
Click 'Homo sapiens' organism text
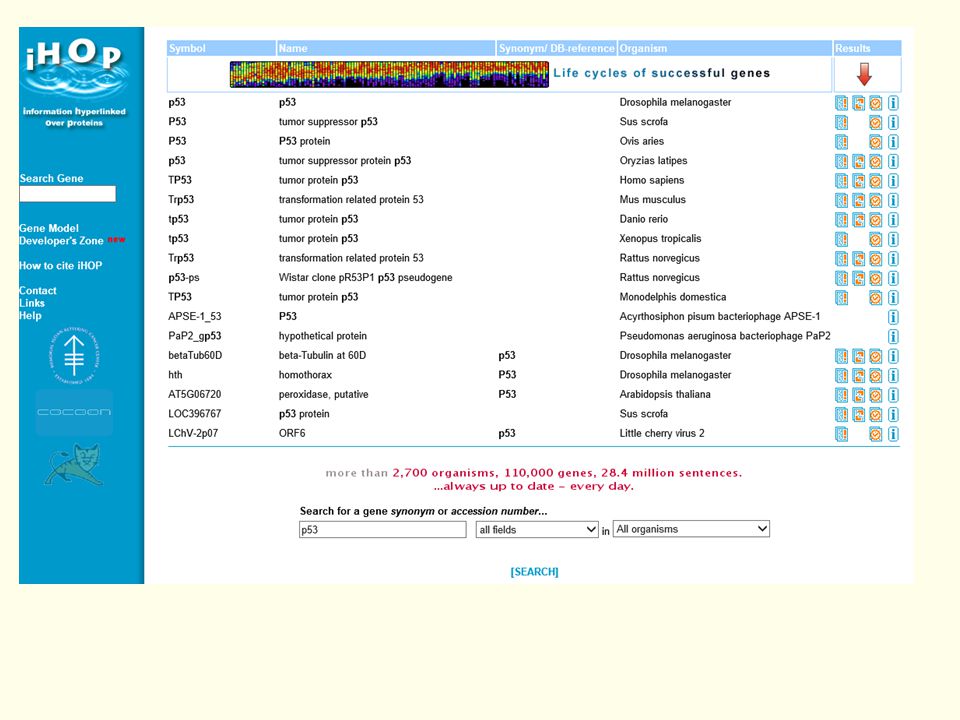coord(651,180)
